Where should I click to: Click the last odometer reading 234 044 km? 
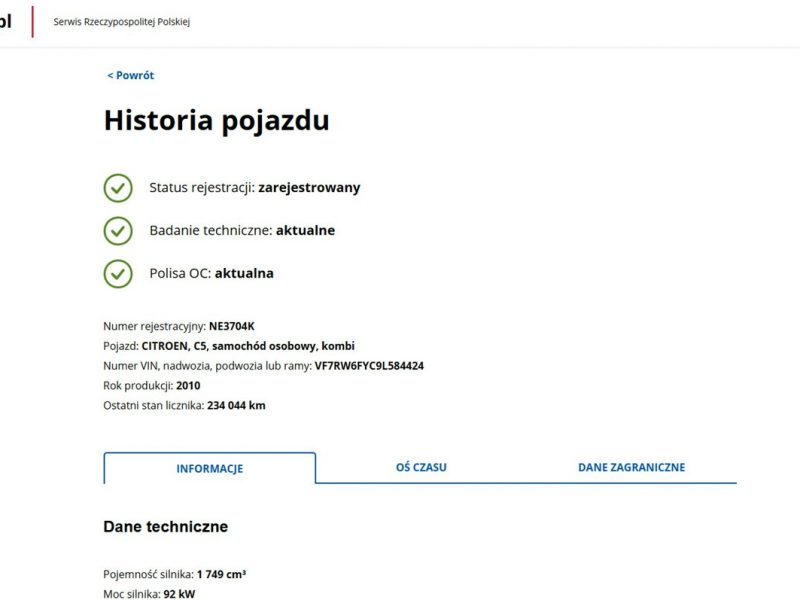[236, 406]
